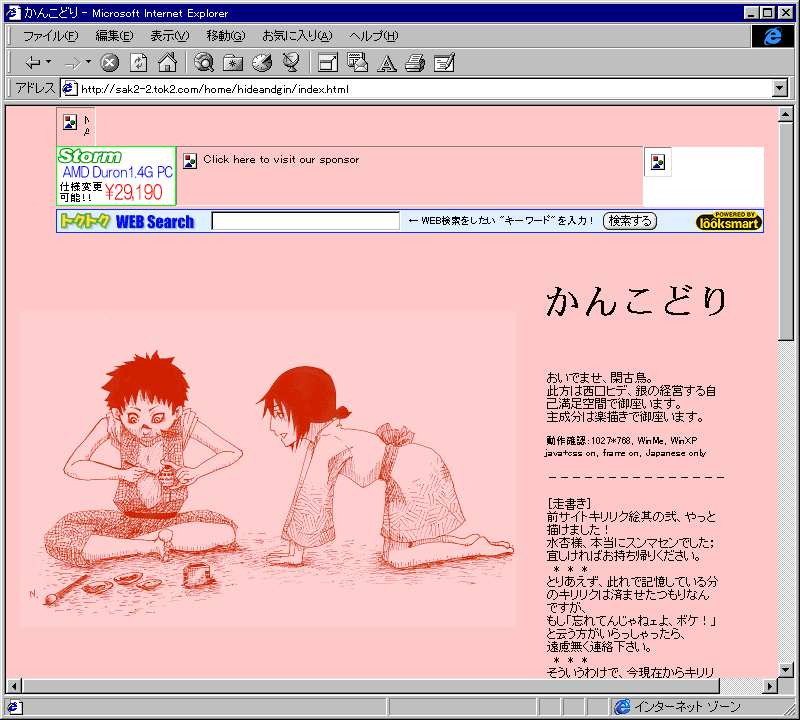Click the line starting "動作確認"
The width and height of the screenshot is (800, 720).
click(x=621, y=440)
